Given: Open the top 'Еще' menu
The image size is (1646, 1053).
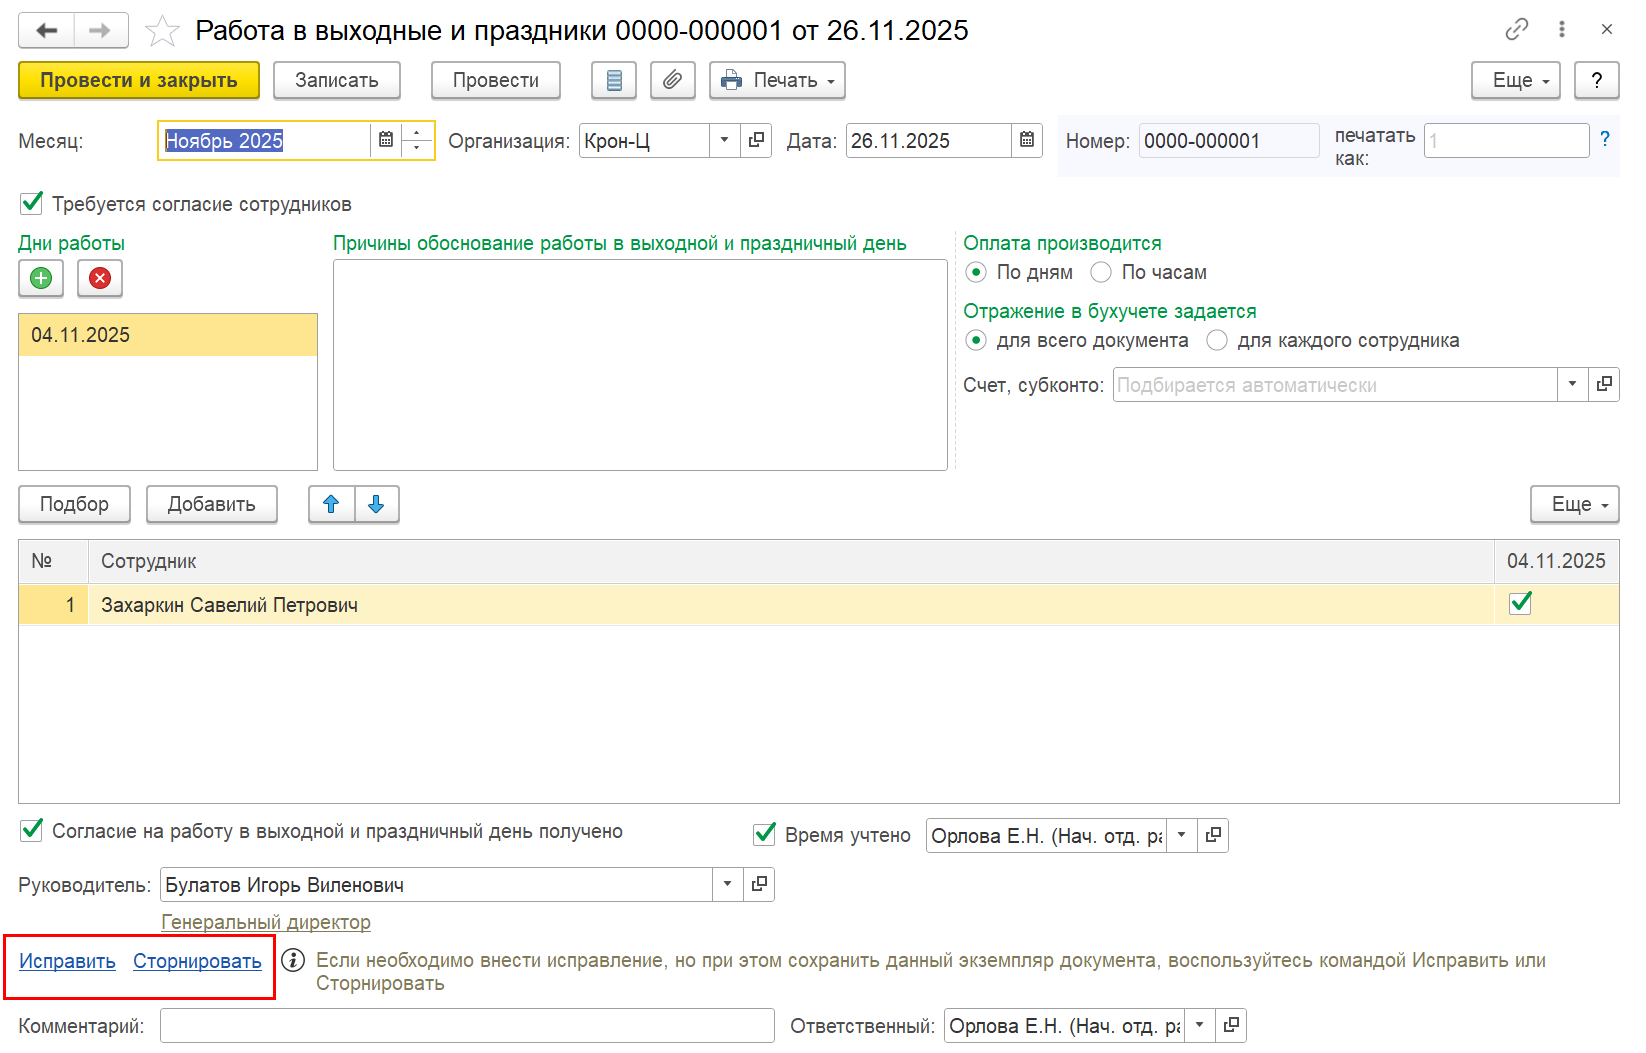Looking at the screenshot, I should pos(1515,80).
